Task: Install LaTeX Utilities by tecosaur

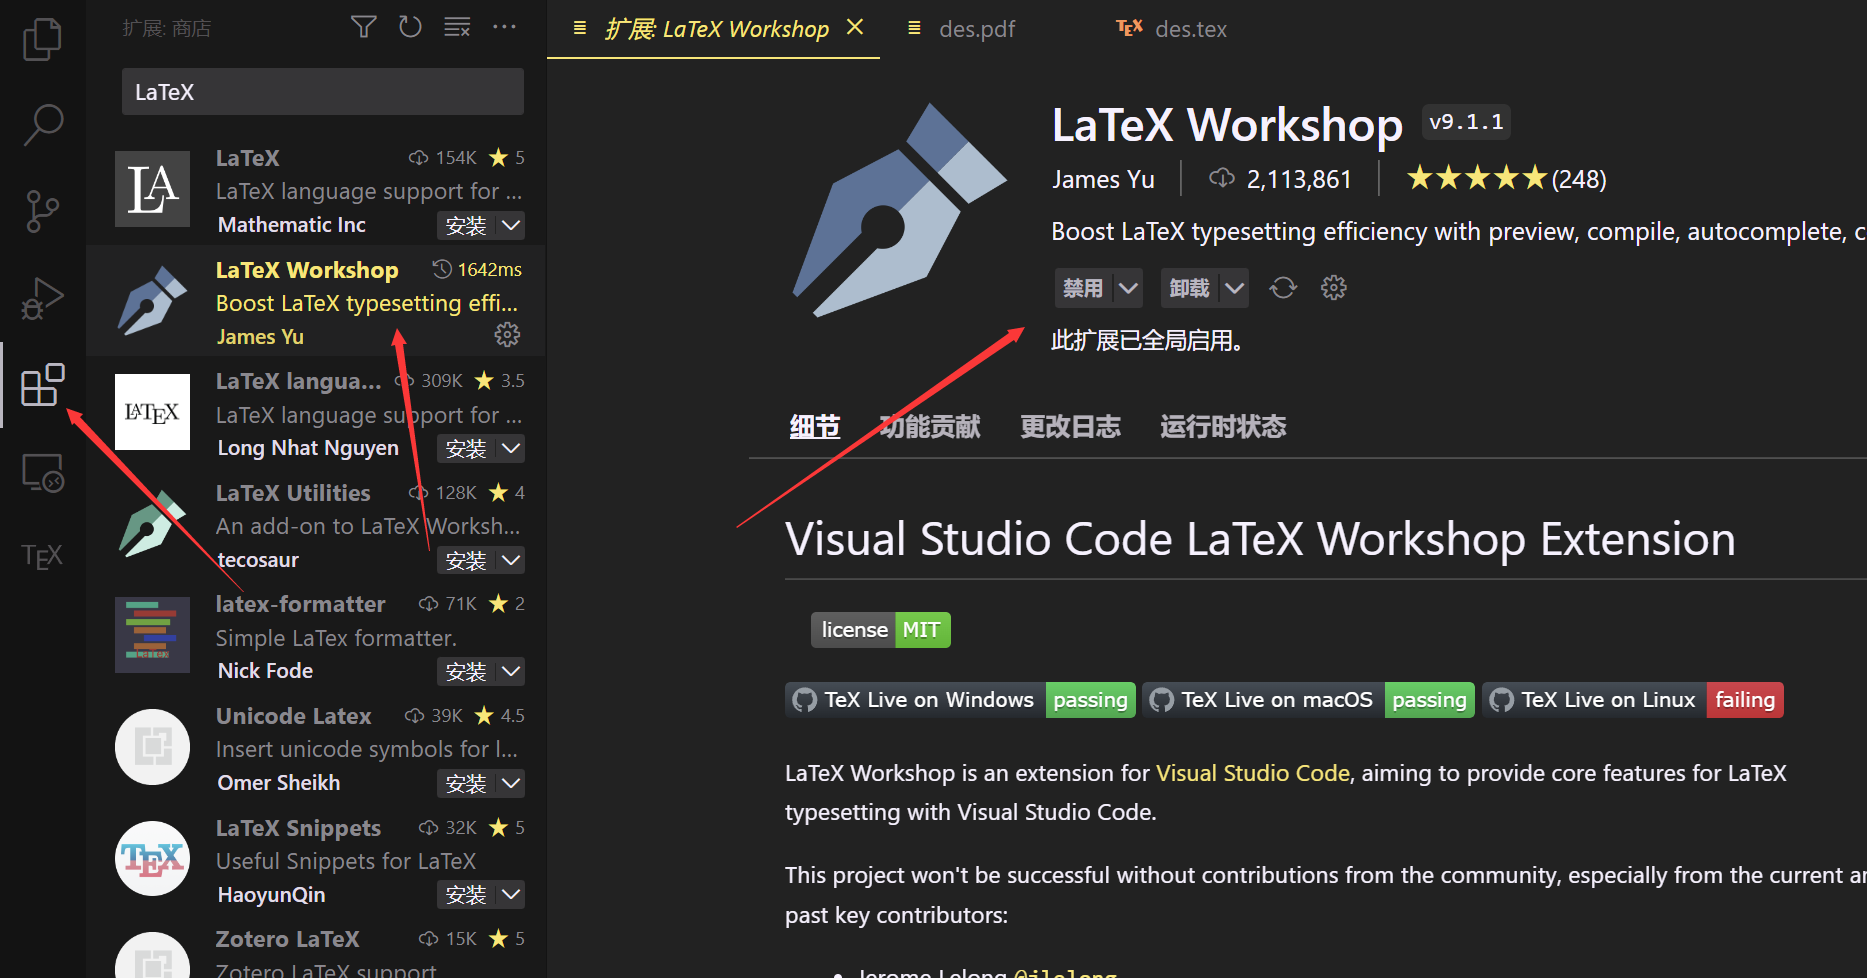Action: (x=466, y=560)
